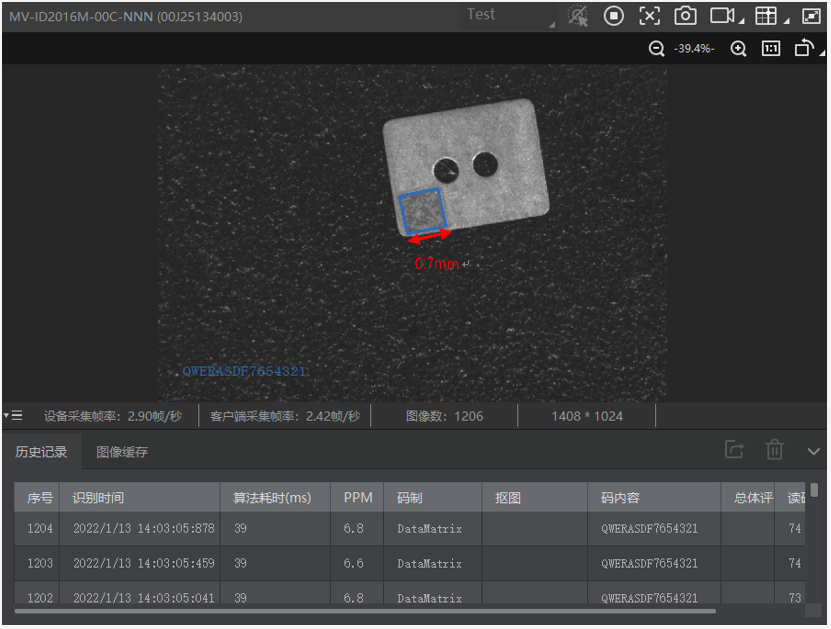Image resolution: width=831 pixels, height=629 pixels.
Task: Click the horizontal scrollbar under the table
Action: 365,610
